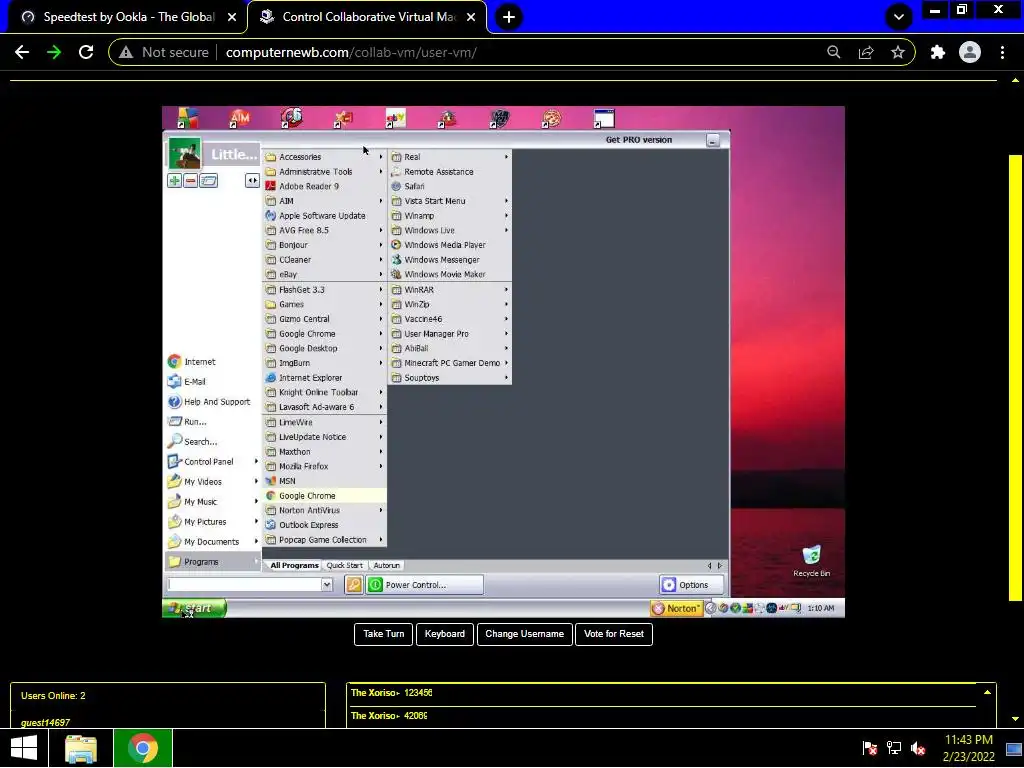
Task: Open Help And Support
Action: [209, 402]
